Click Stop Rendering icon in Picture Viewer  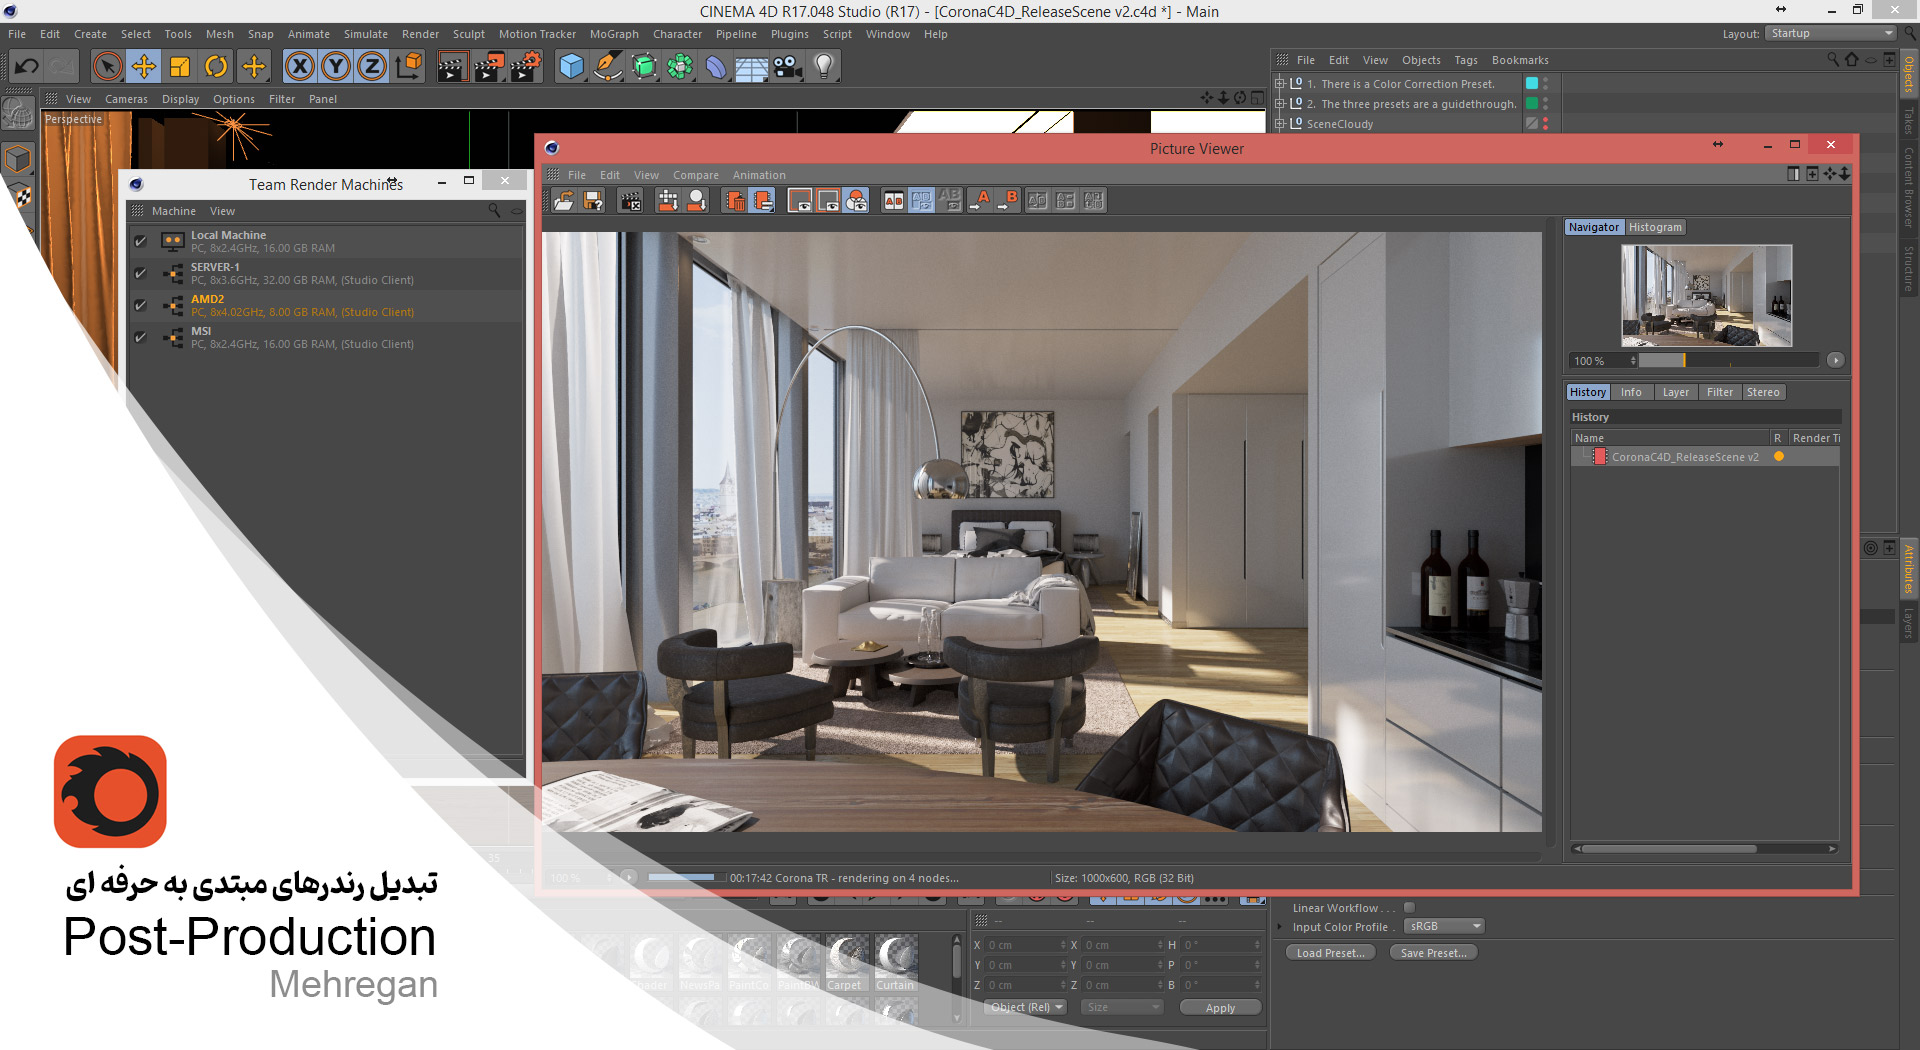pos(630,201)
